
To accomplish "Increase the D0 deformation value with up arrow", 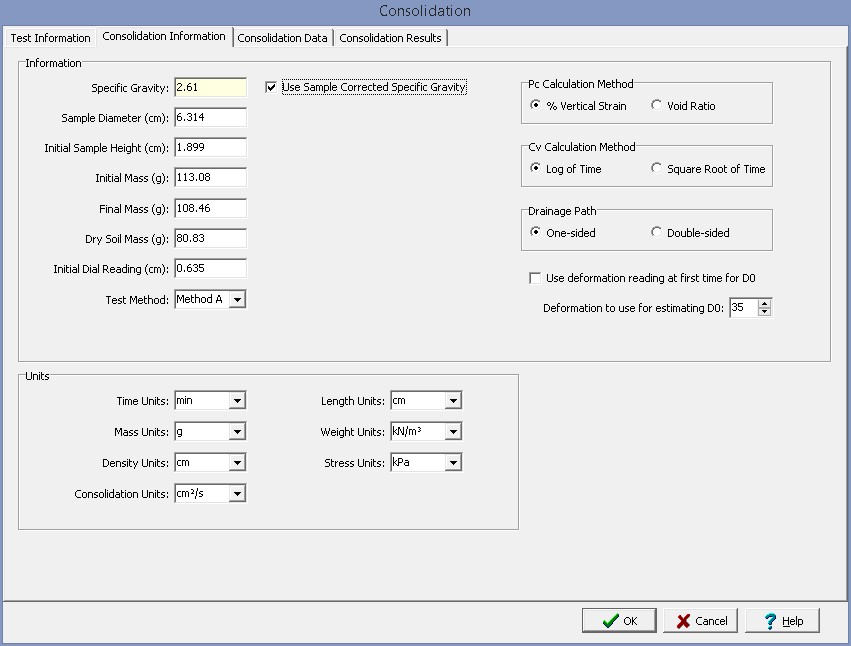I will pos(765,303).
